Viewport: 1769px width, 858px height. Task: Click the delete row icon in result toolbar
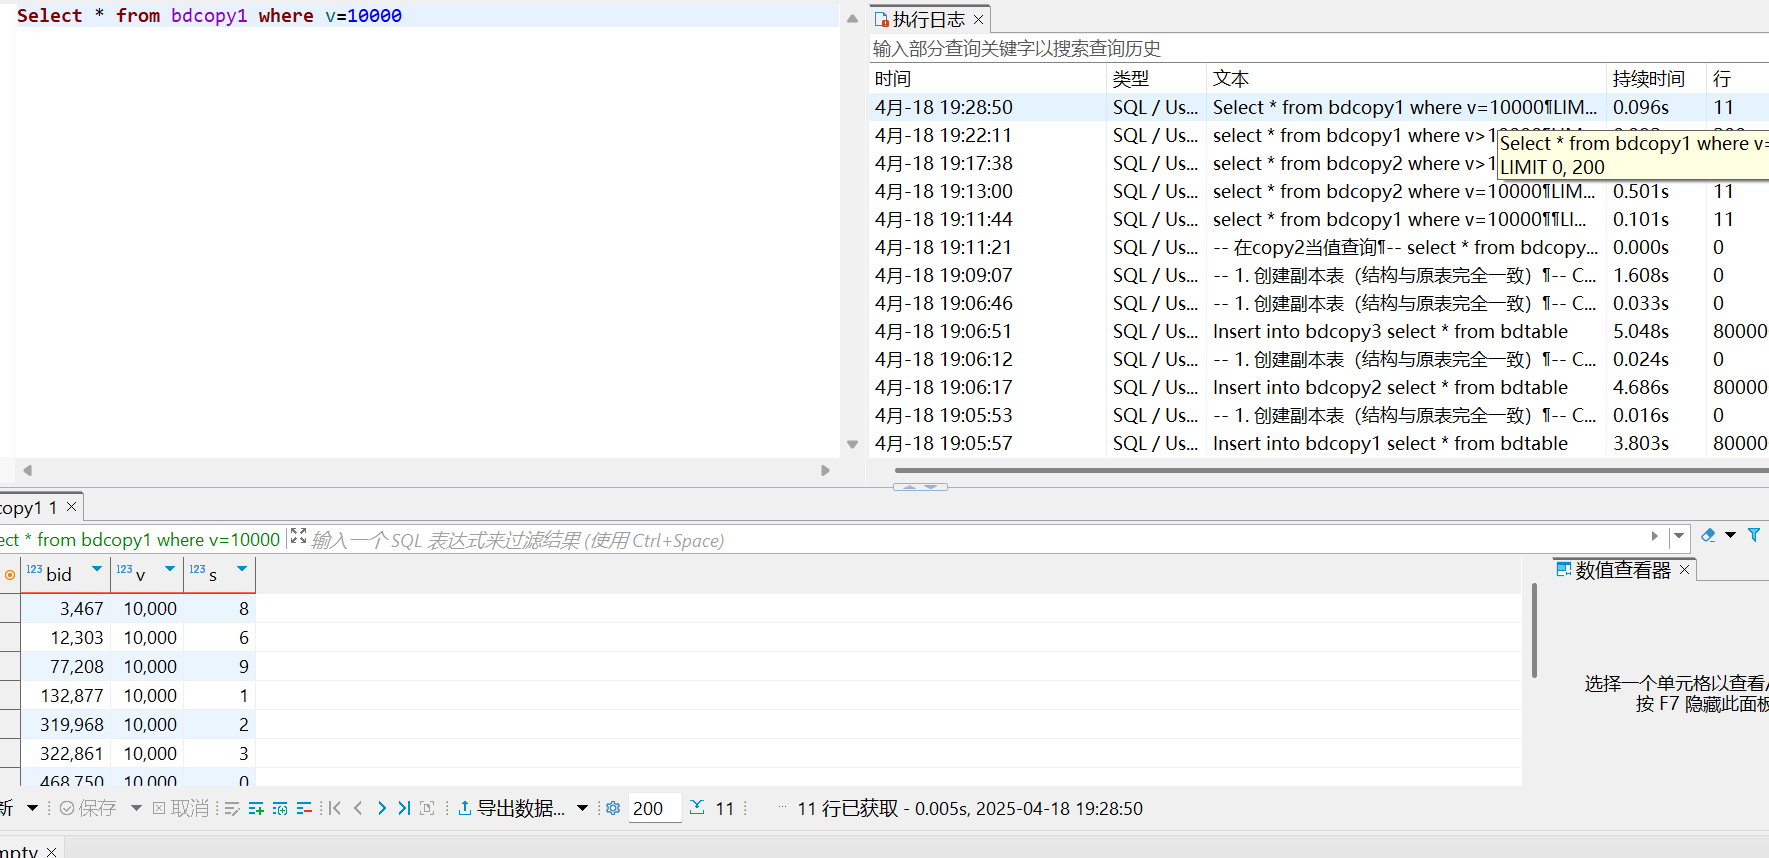304,808
